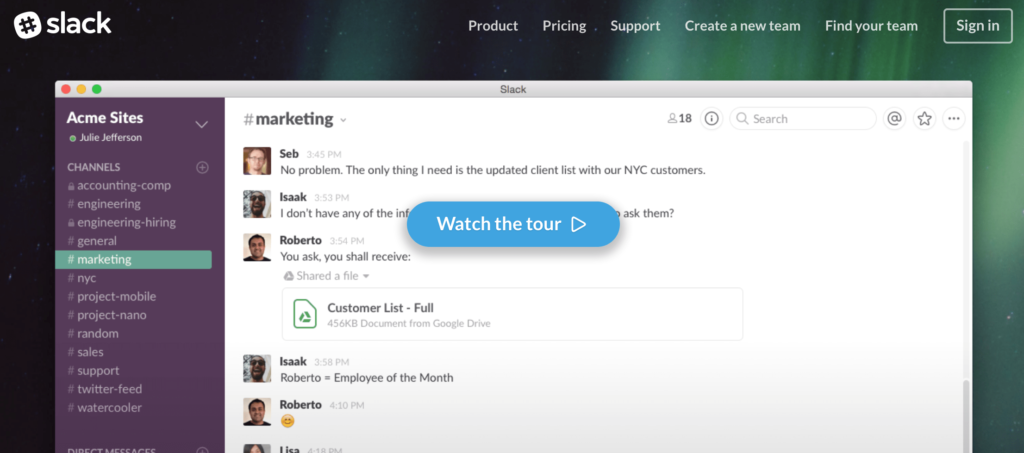Open starred items star icon

[925, 119]
